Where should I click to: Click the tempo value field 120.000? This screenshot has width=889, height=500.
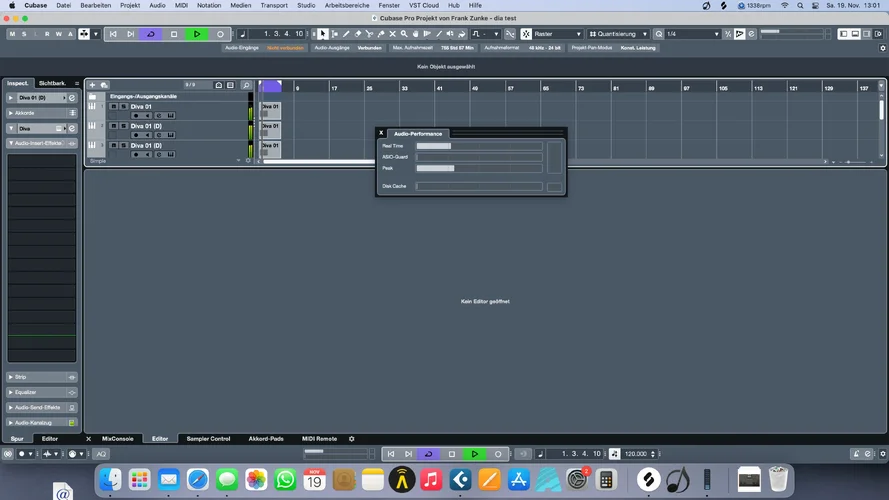click(635, 454)
